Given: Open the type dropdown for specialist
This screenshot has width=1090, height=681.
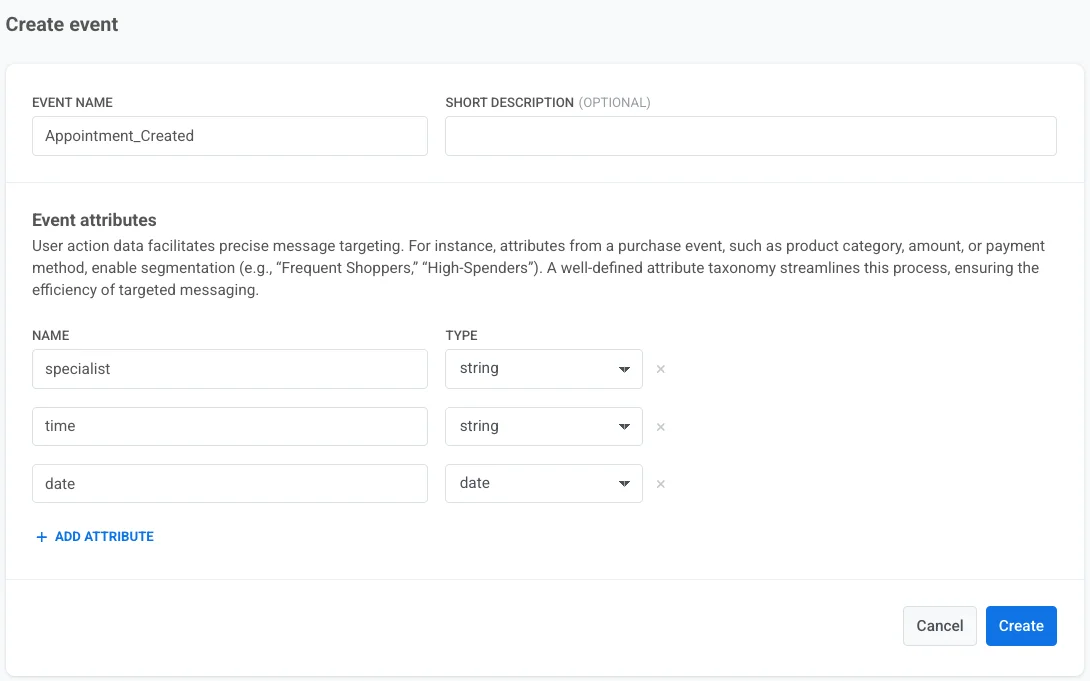Looking at the screenshot, I should 543,369.
